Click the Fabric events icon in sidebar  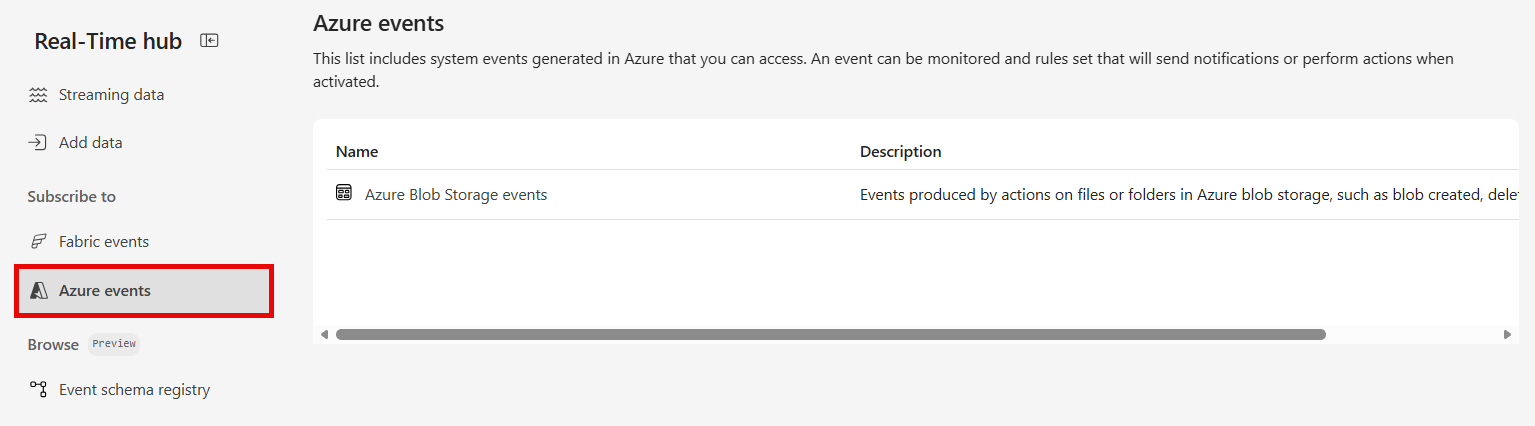pyautogui.click(x=39, y=241)
